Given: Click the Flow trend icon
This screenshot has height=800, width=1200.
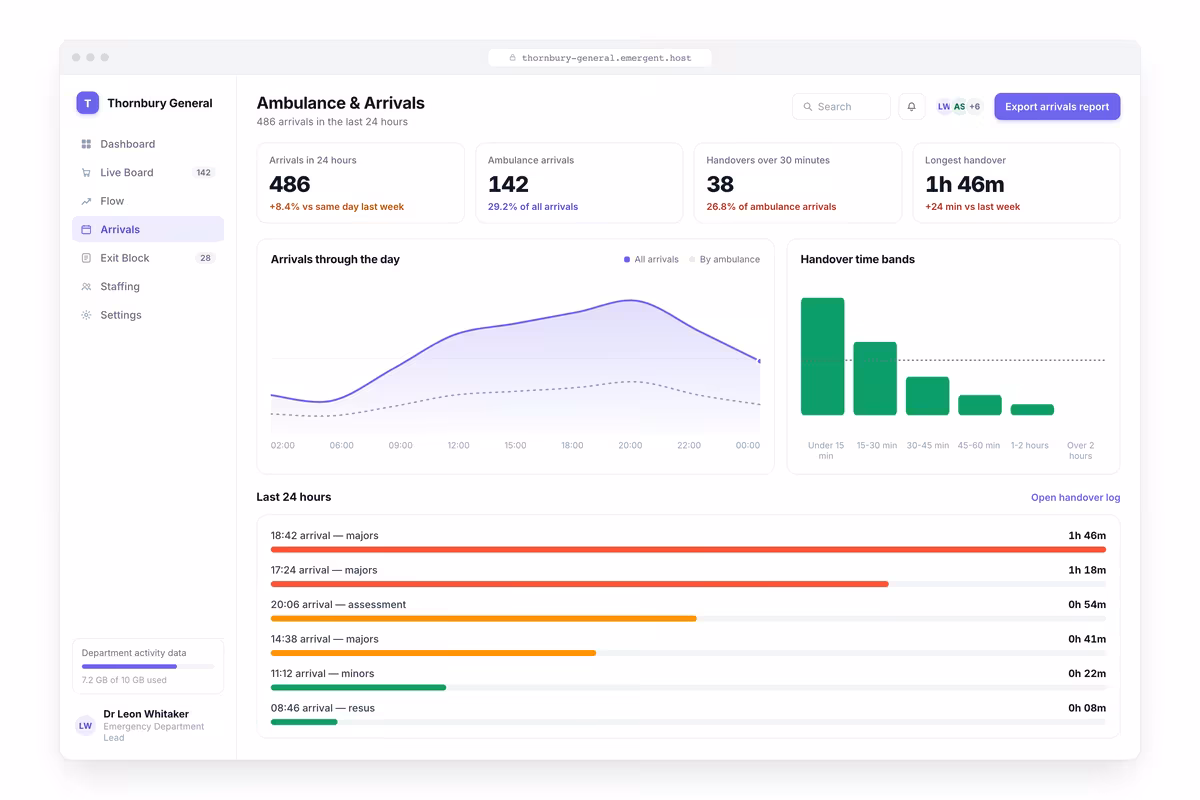Looking at the screenshot, I should click(x=86, y=201).
